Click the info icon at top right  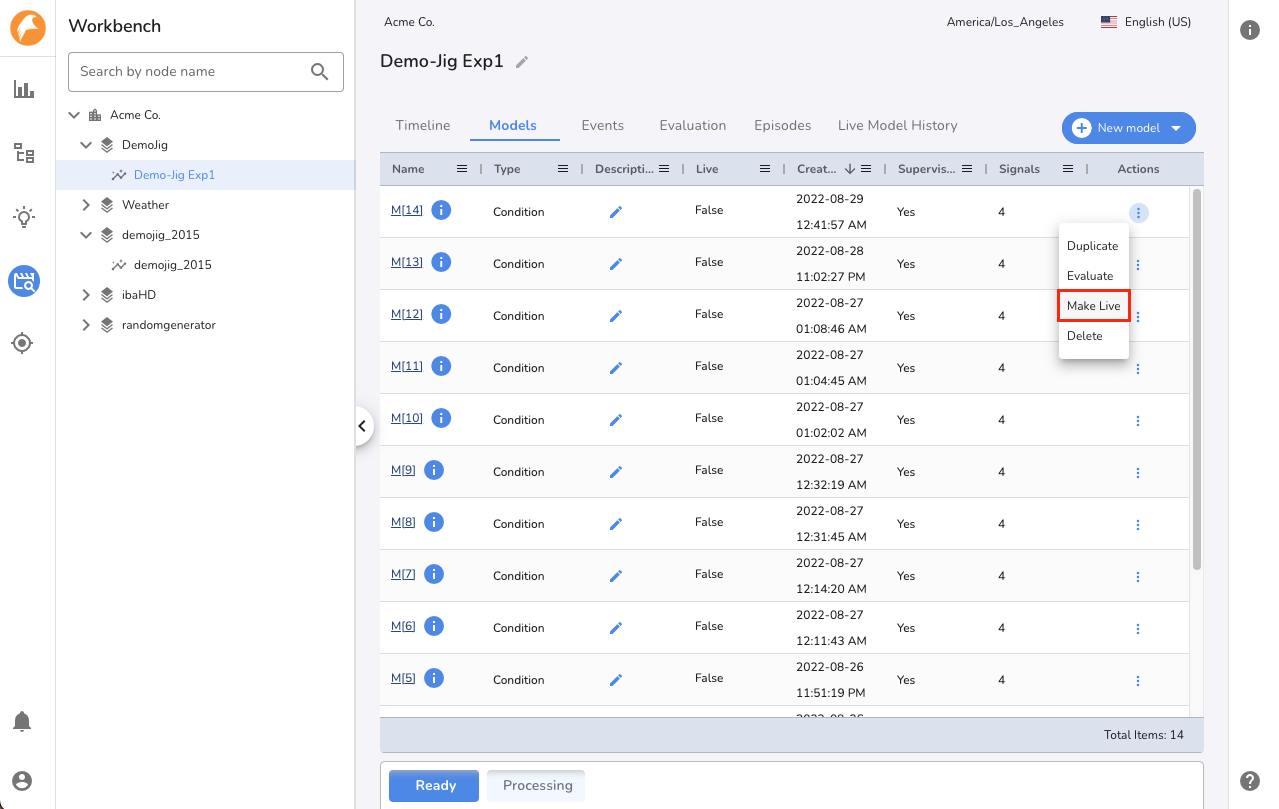pos(1249,30)
